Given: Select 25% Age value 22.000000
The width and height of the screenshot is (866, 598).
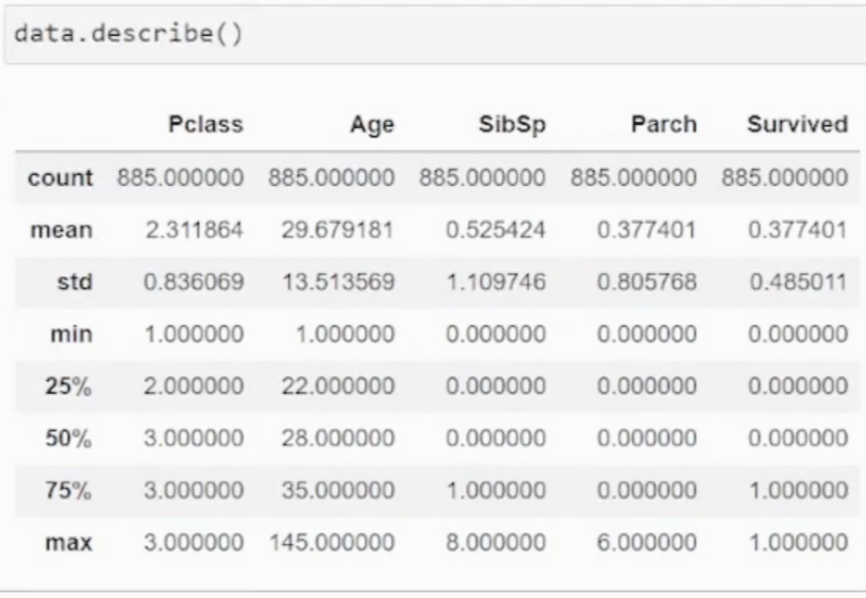Looking at the screenshot, I should 338,386.
